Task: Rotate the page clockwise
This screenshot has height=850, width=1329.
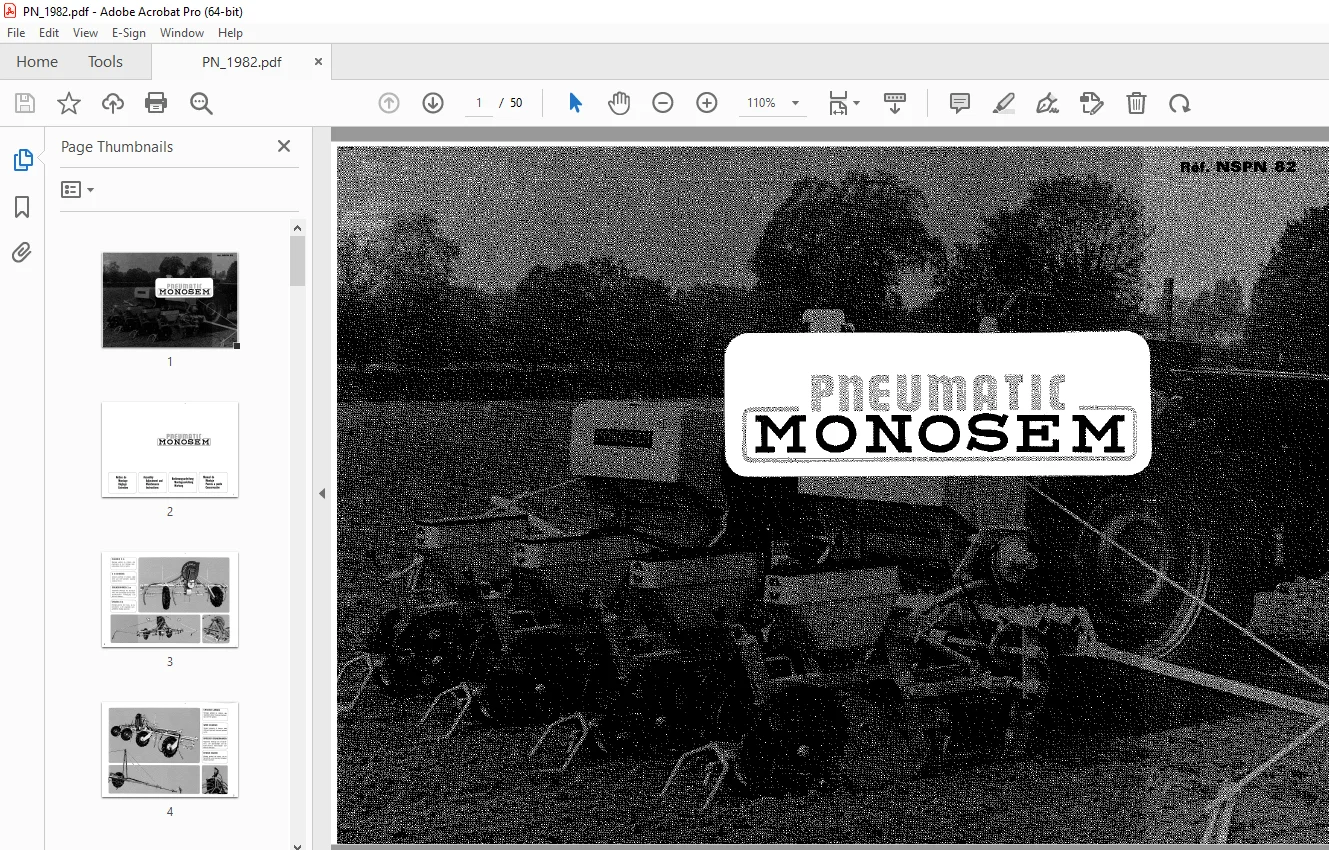Action: (x=1180, y=103)
